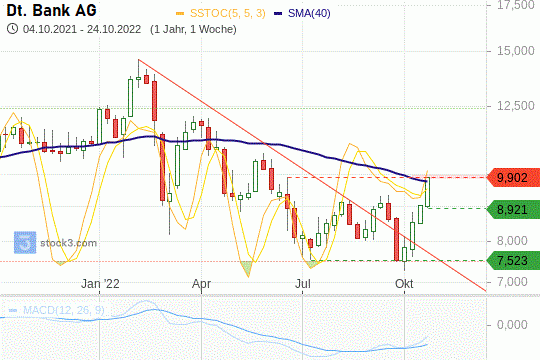Click the (1 Jahr, 1 Woche) interval text

[193, 29]
